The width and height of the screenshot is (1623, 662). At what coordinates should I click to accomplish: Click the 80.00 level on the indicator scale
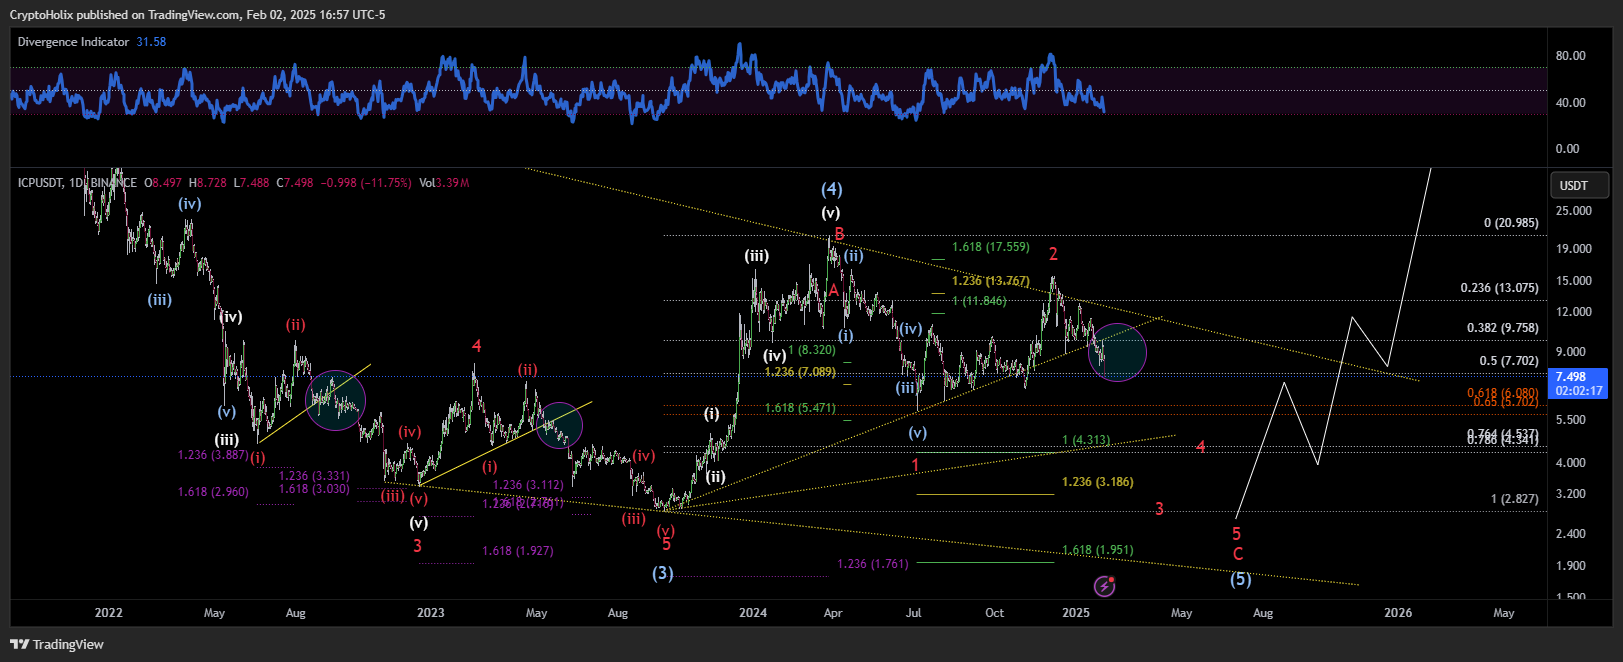click(x=1570, y=56)
